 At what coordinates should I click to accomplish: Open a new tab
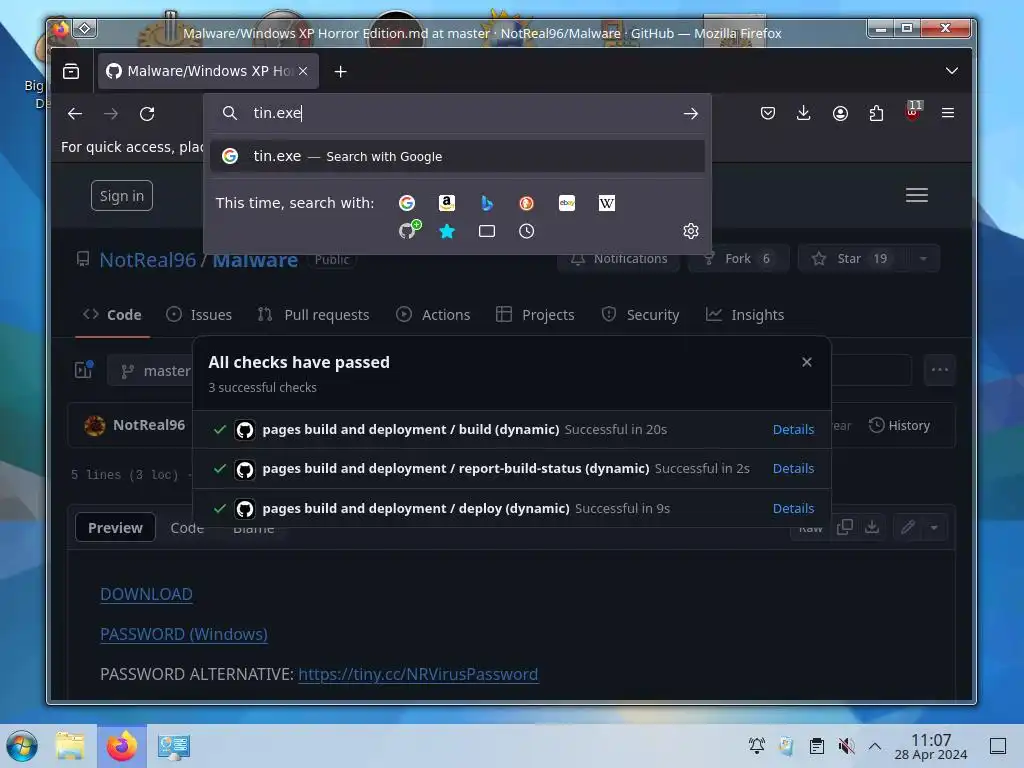pos(340,71)
